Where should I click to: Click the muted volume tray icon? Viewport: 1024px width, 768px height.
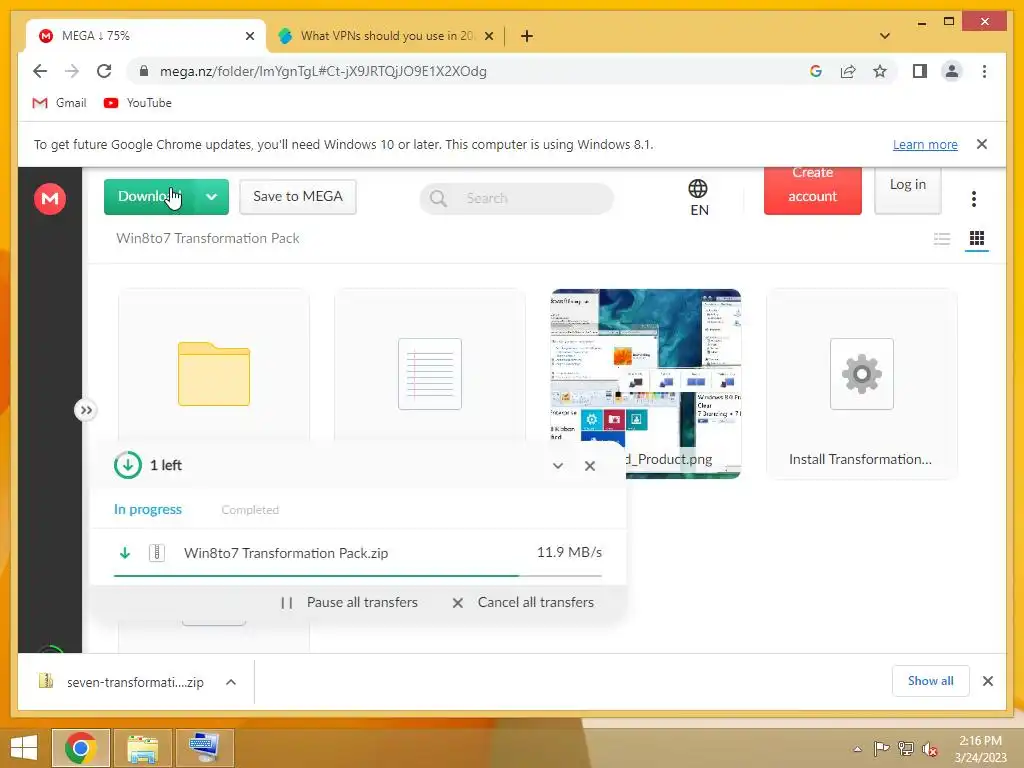[930, 748]
